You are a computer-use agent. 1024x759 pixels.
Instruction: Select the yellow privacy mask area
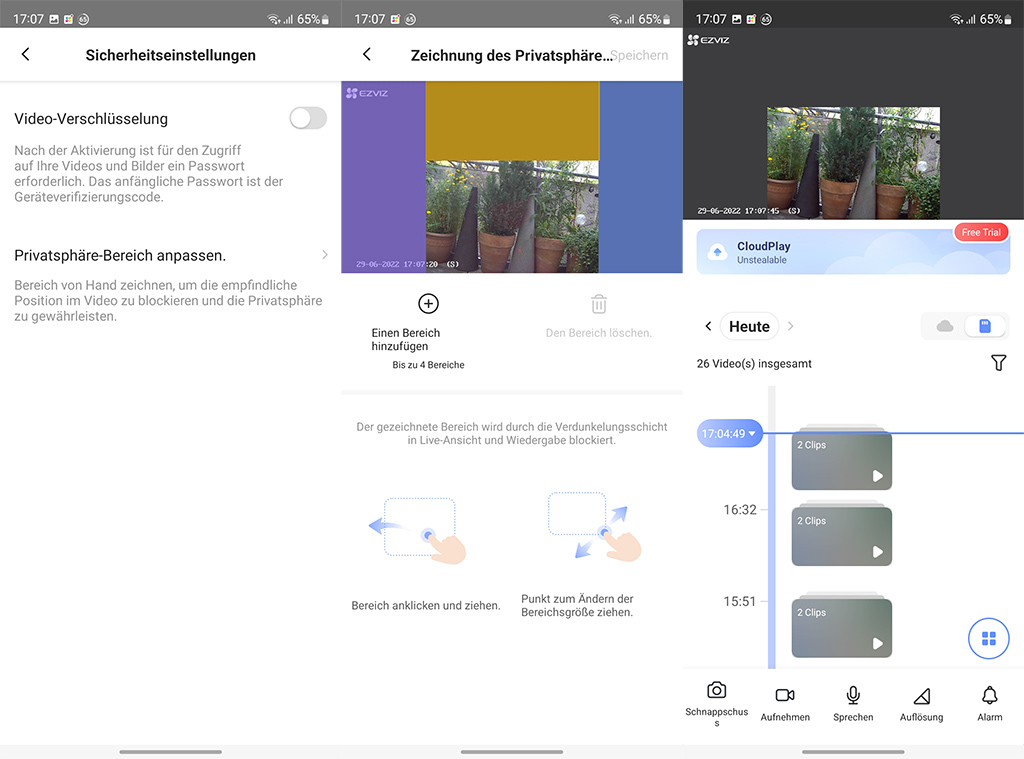512,121
